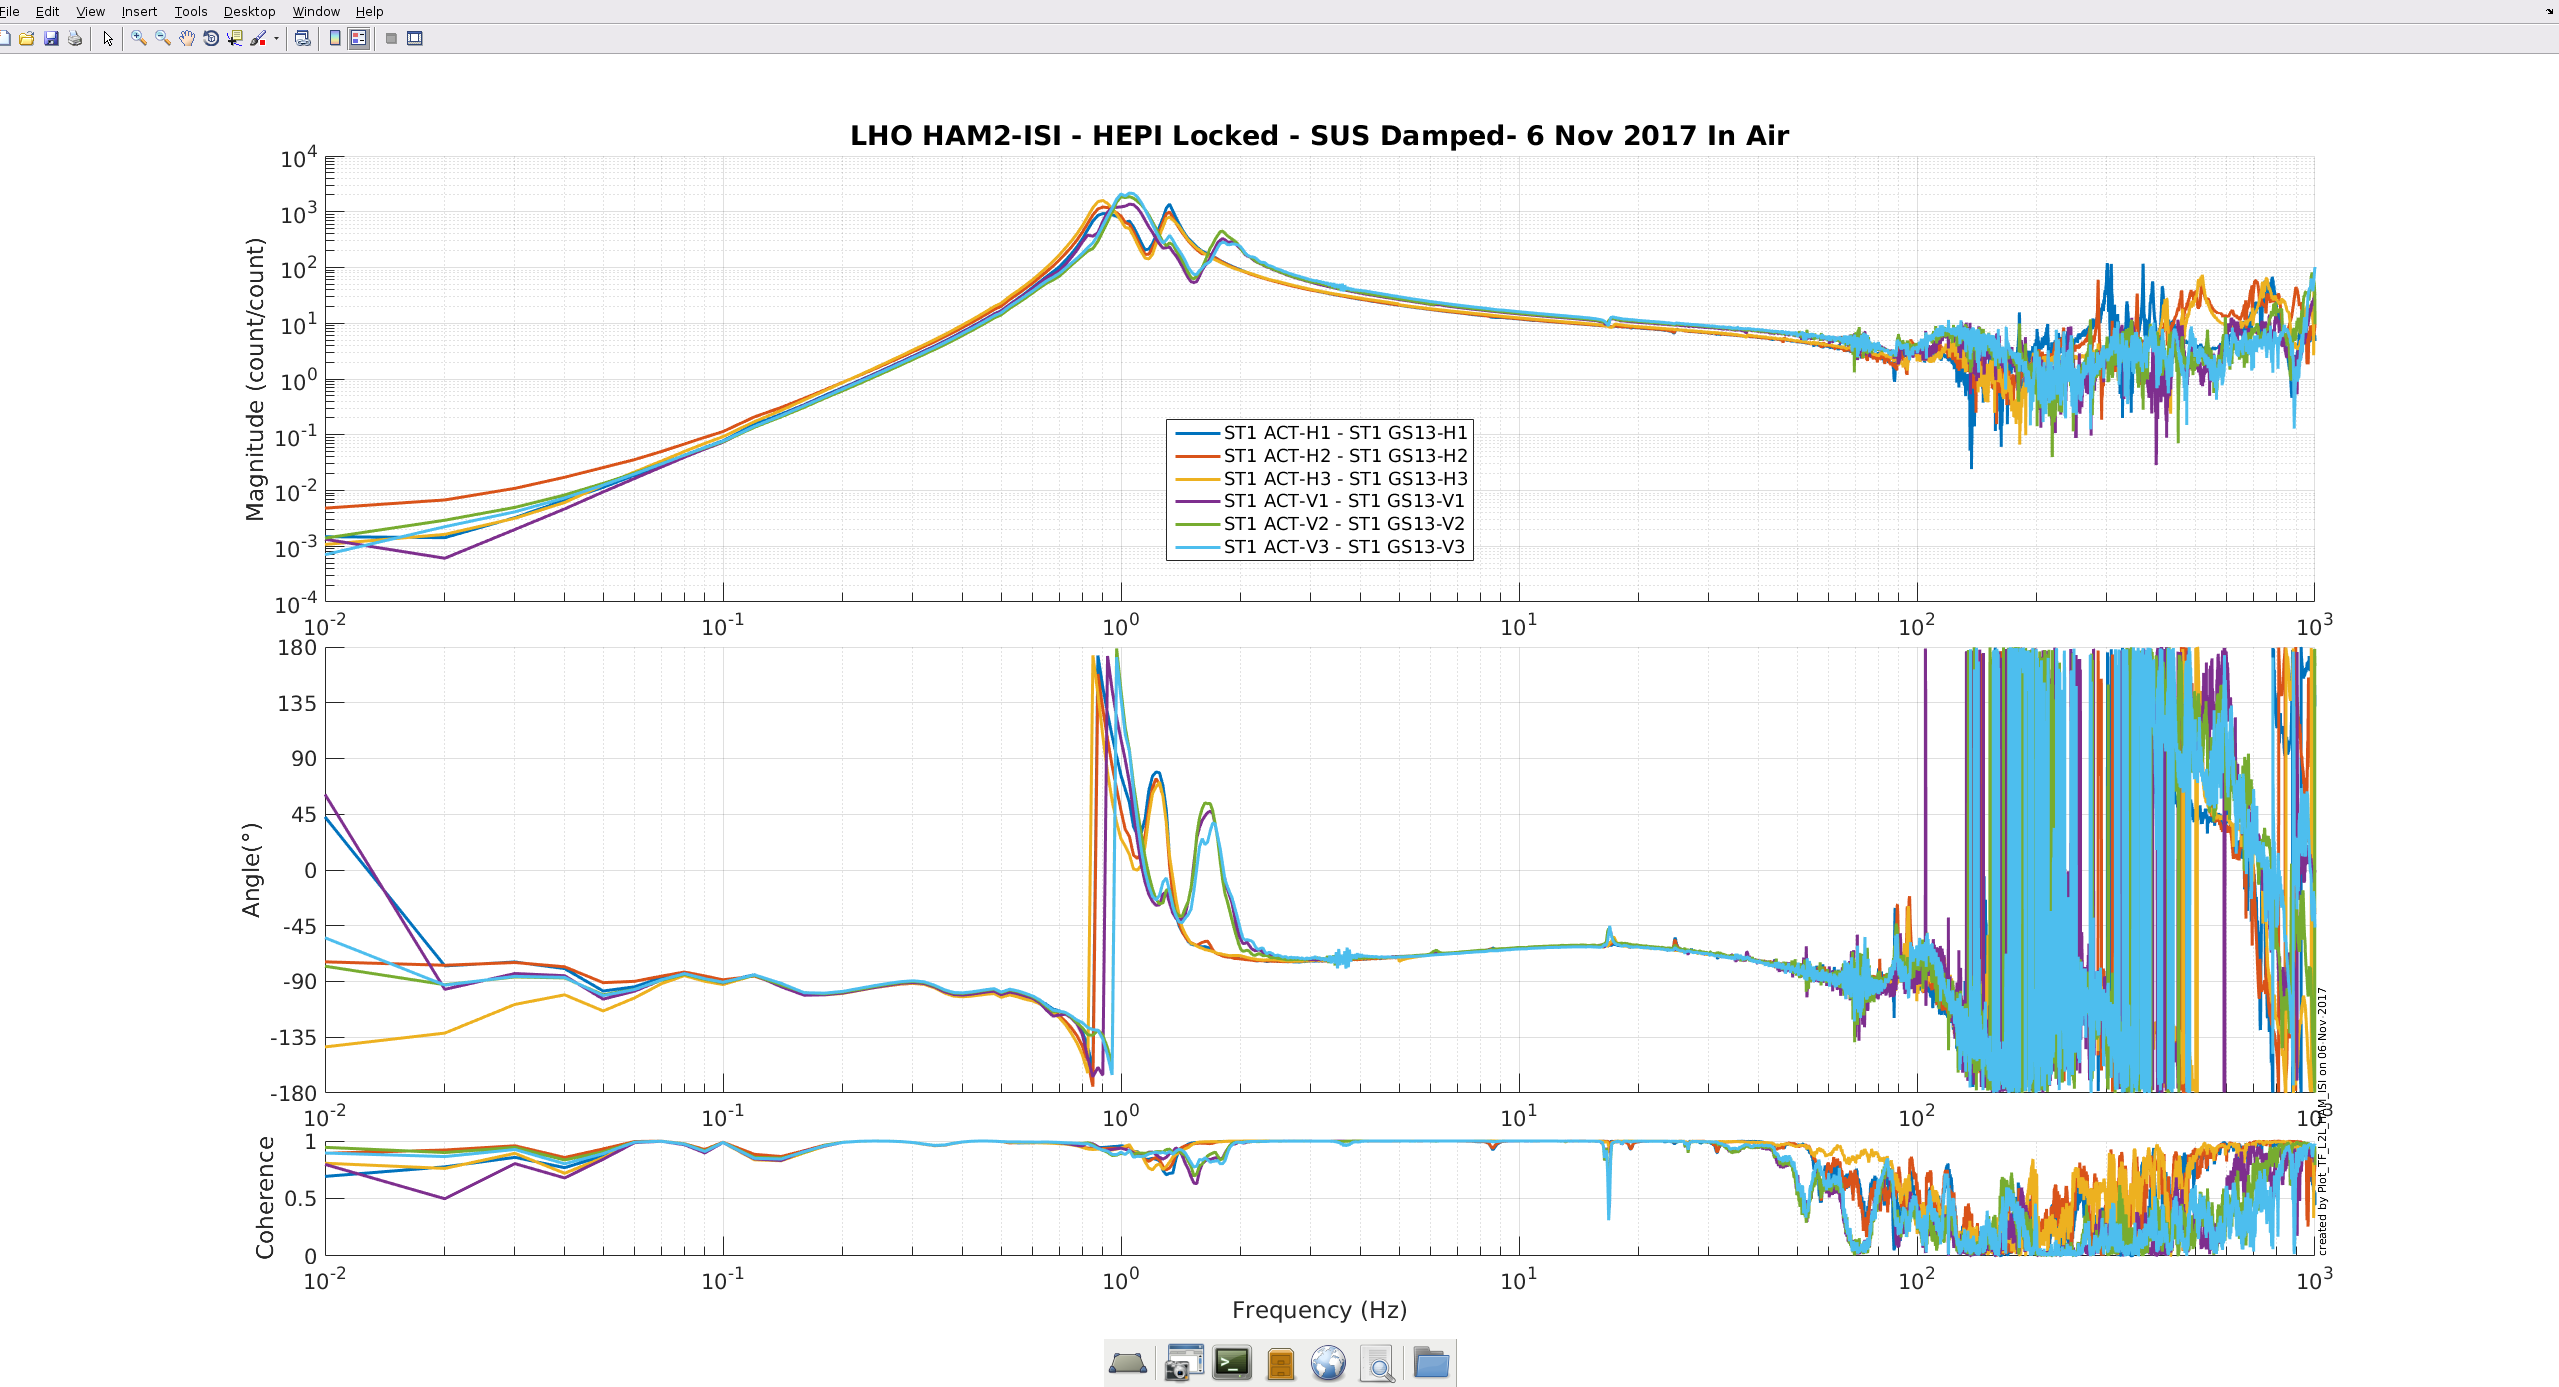The width and height of the screenshot is (2559, 1387).
Task: Click the Magnitude (count/count) axis label
Action: pos(255,380)
